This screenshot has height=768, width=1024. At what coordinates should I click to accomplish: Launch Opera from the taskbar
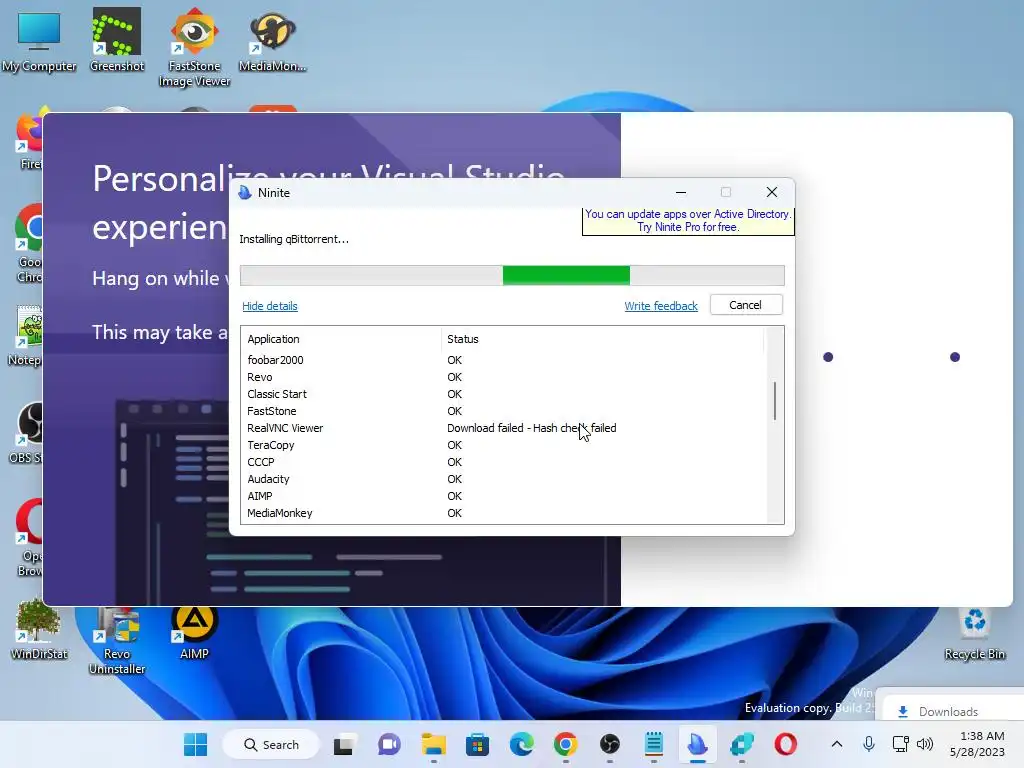click(786, 744)
